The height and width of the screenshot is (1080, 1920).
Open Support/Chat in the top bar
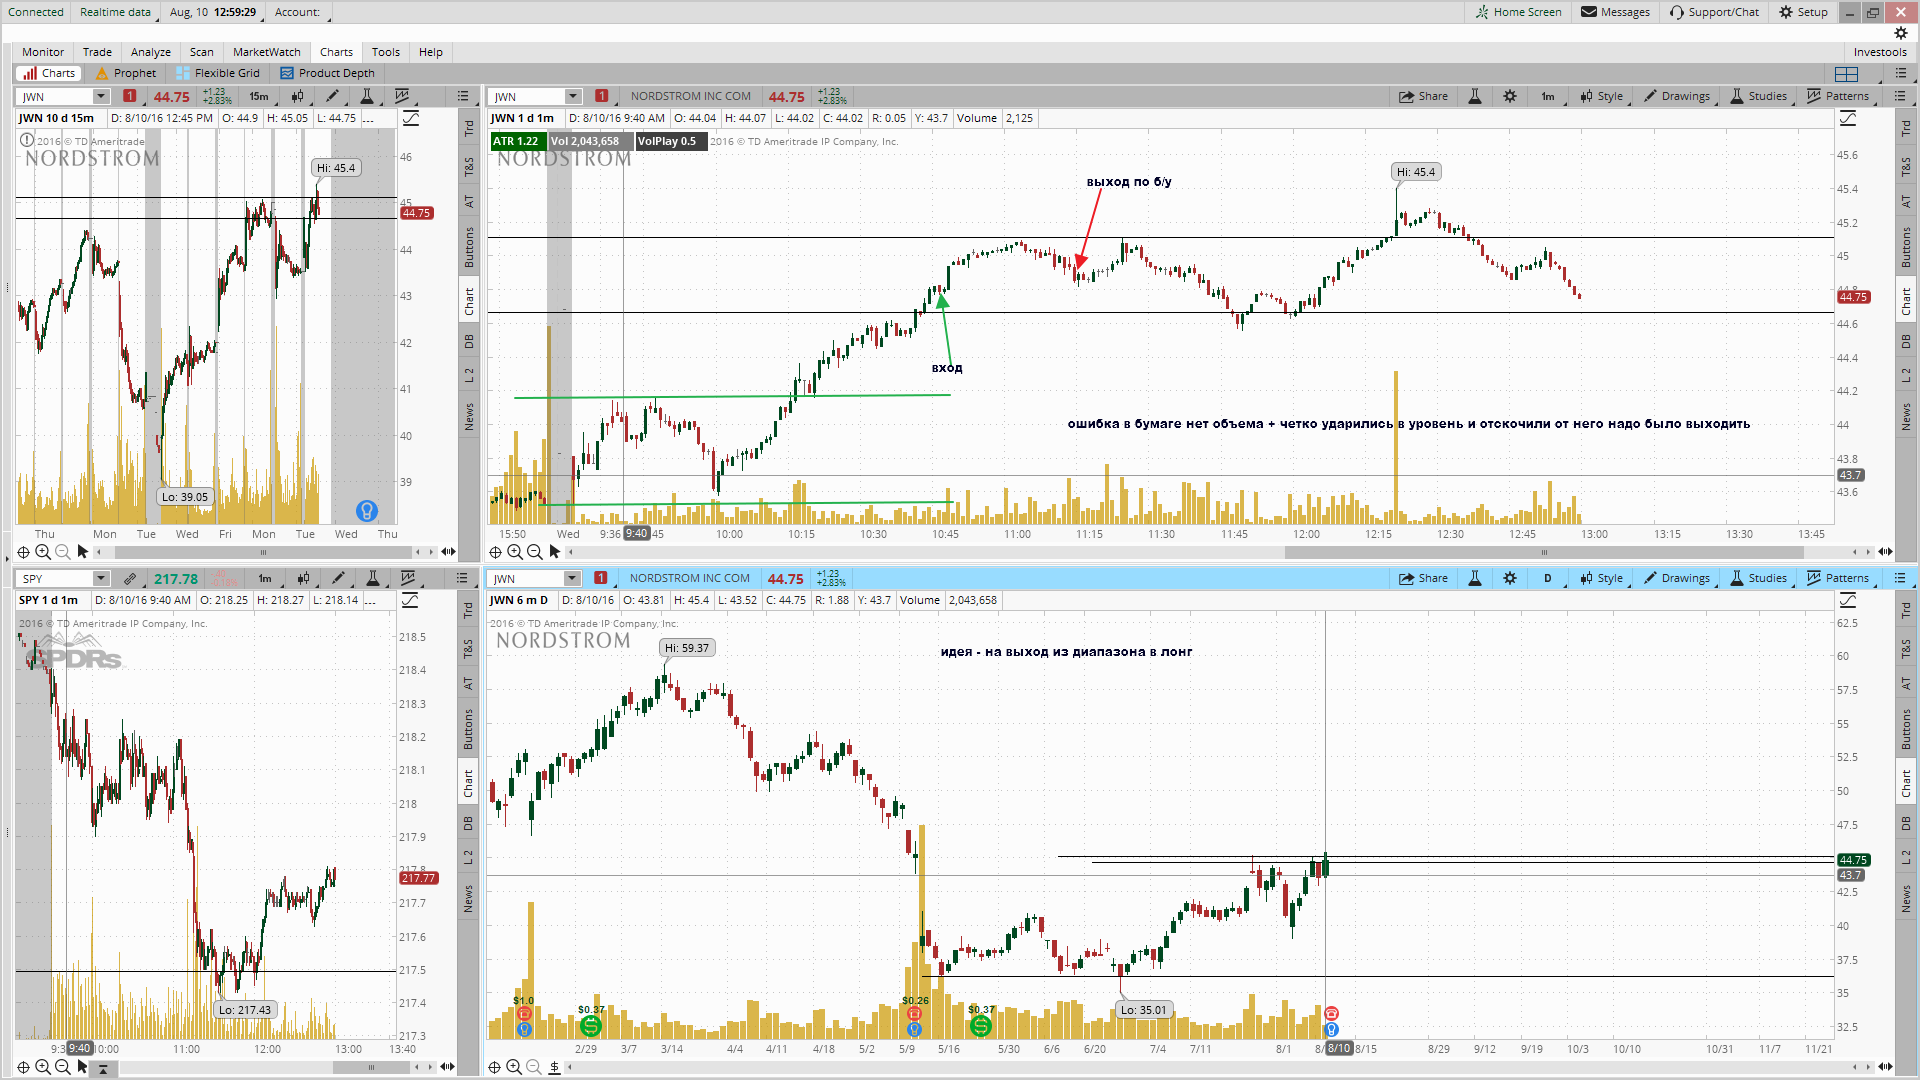[1714, 12]
